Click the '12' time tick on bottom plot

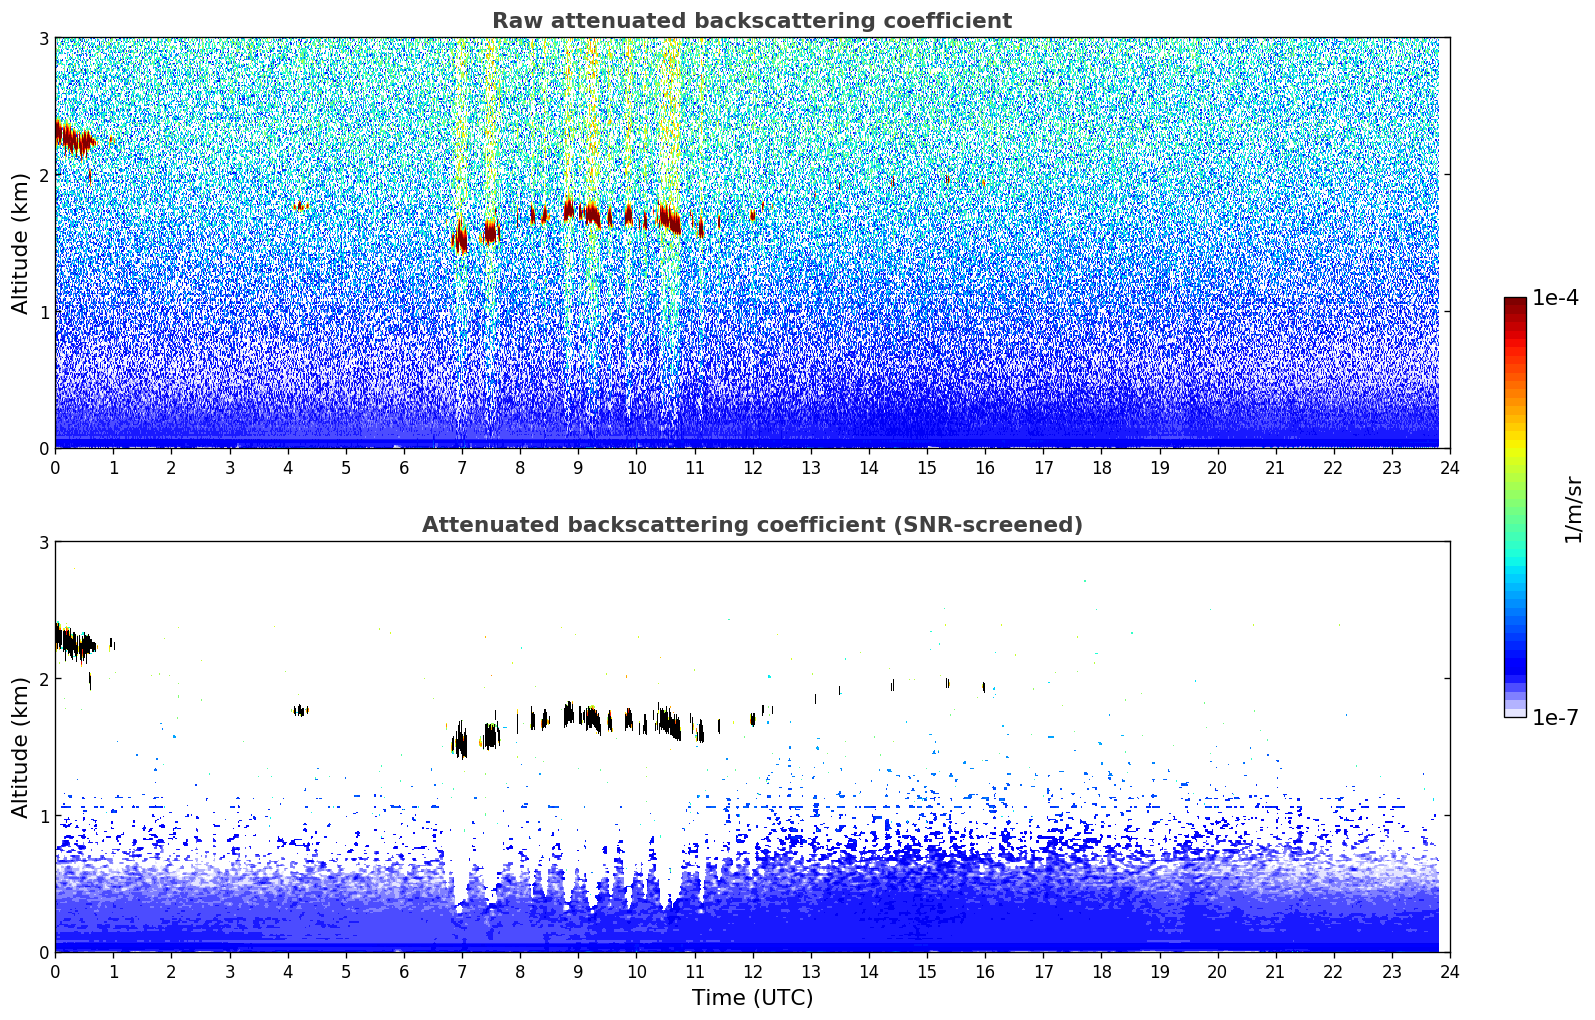tap(752, 971)
